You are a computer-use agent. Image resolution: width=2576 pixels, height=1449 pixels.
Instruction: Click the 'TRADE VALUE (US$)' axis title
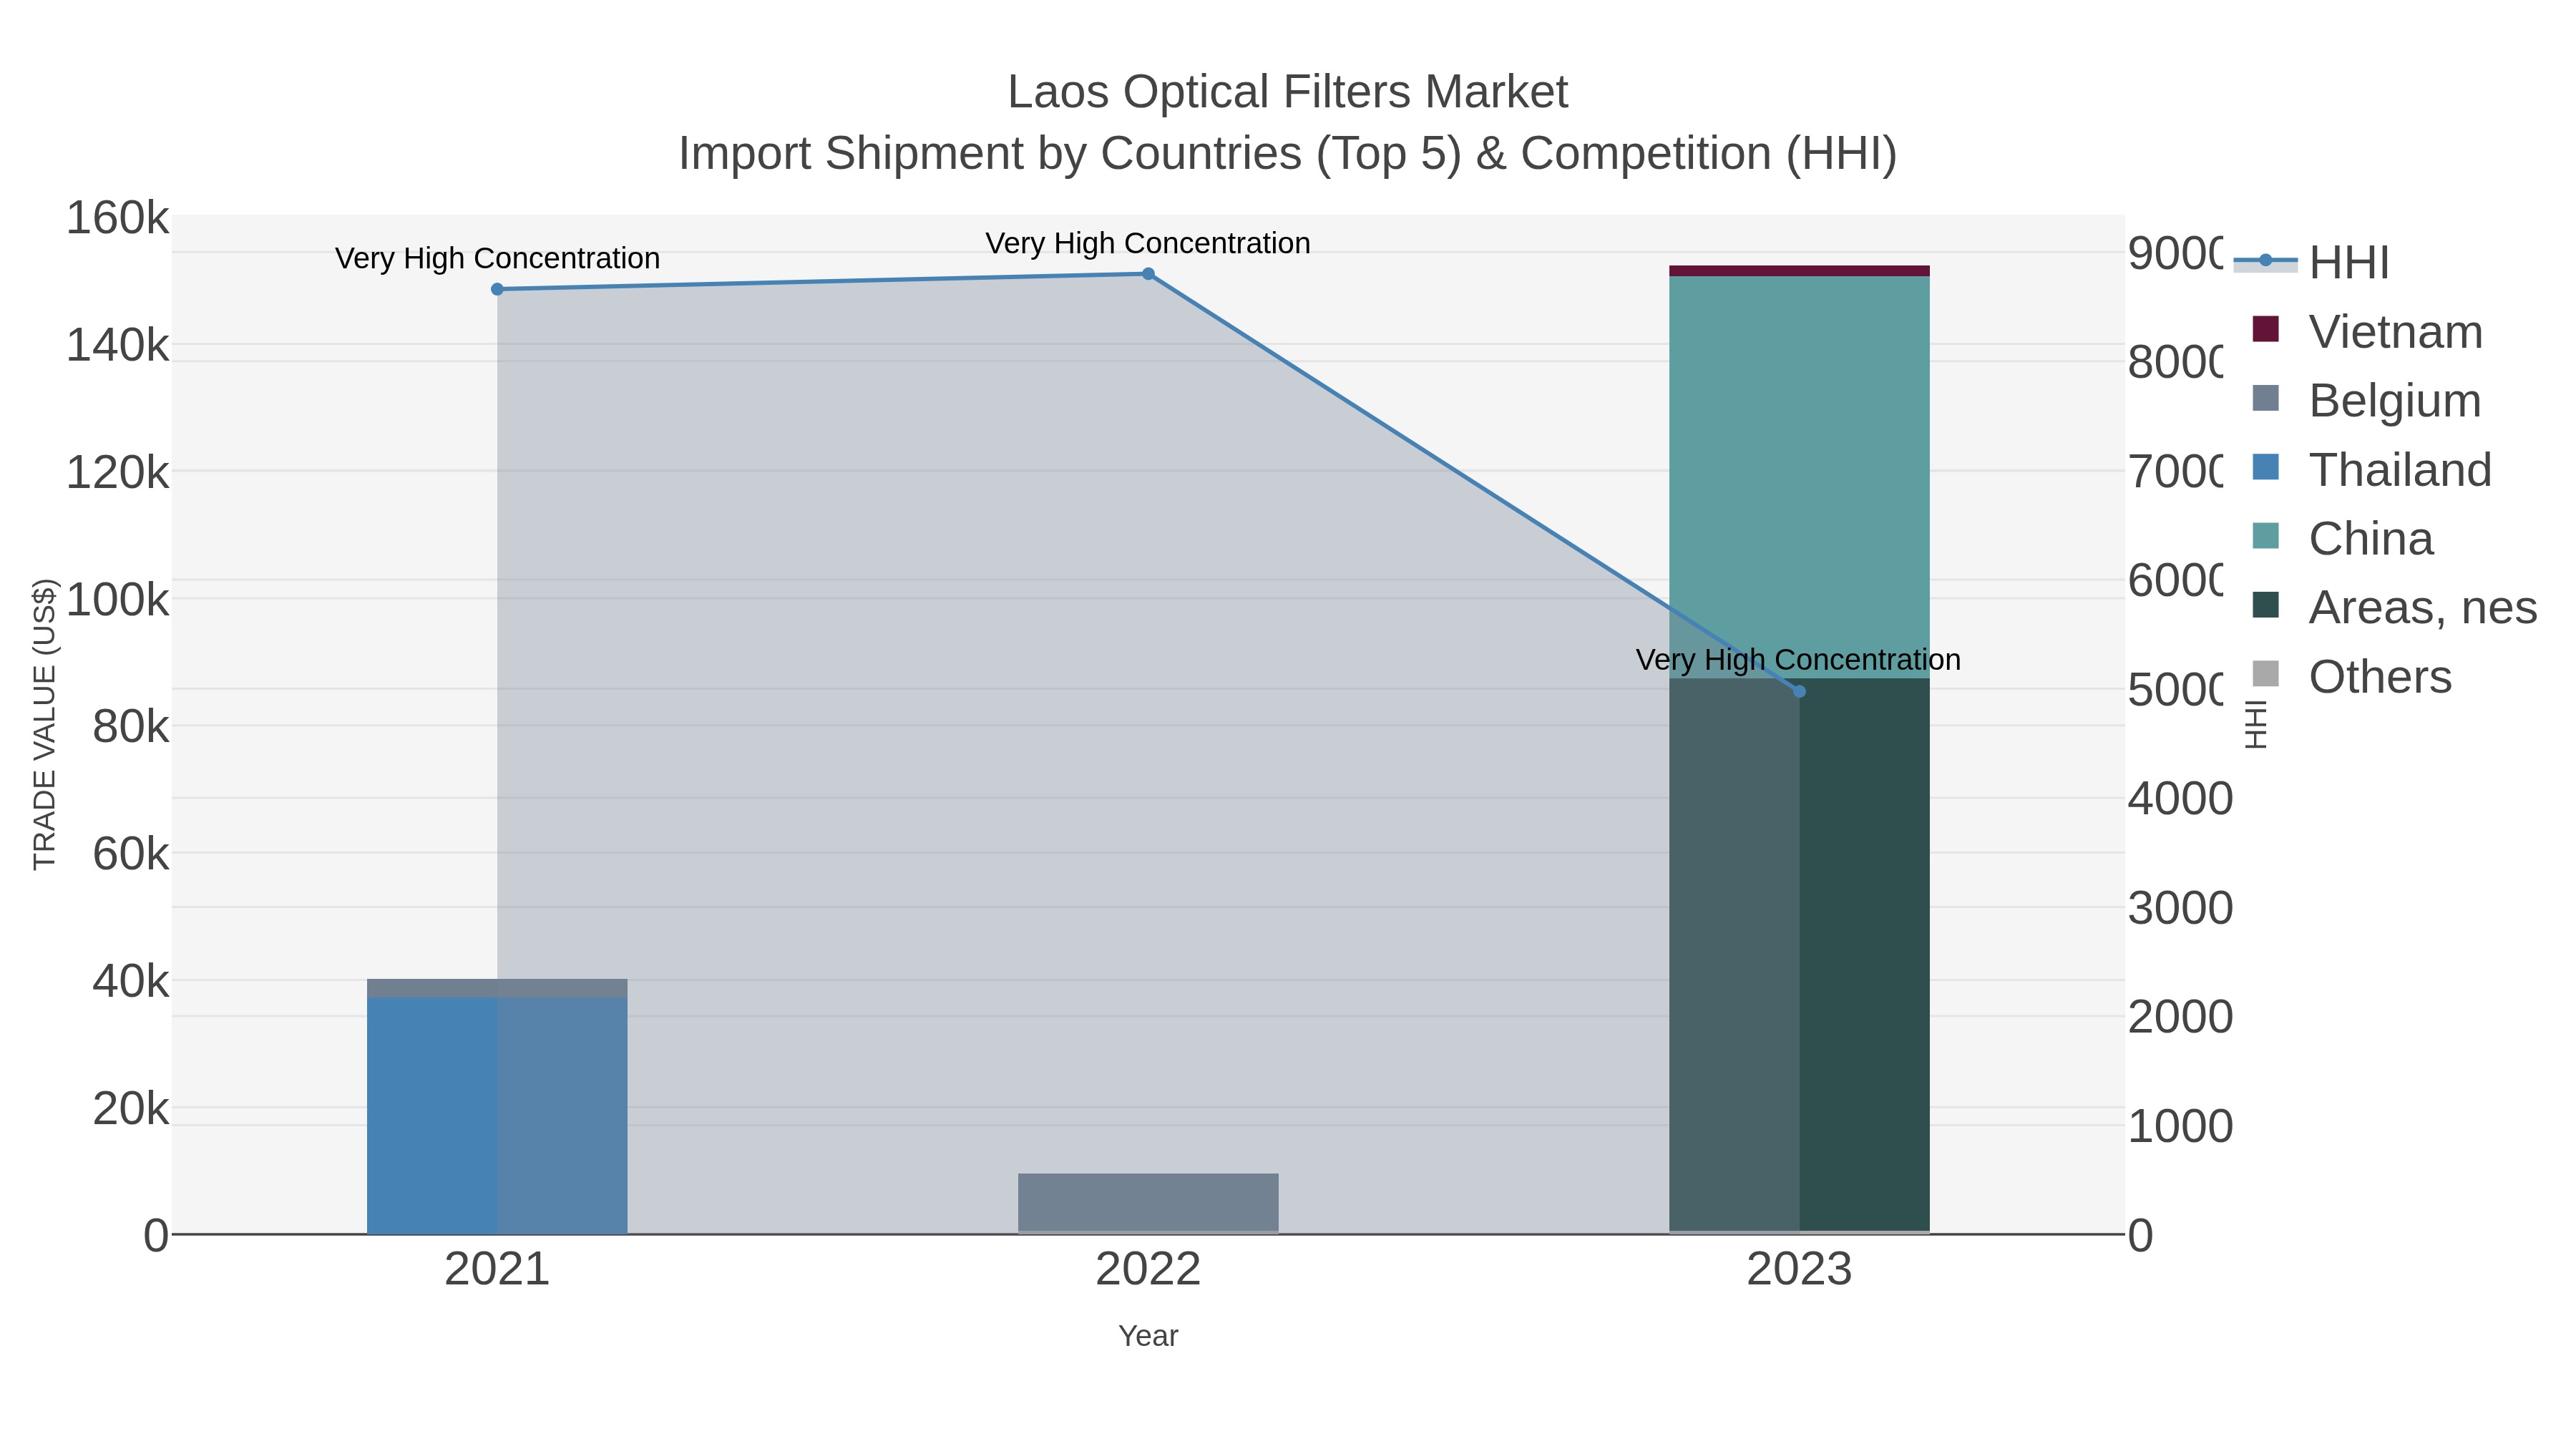coord(45,724)
